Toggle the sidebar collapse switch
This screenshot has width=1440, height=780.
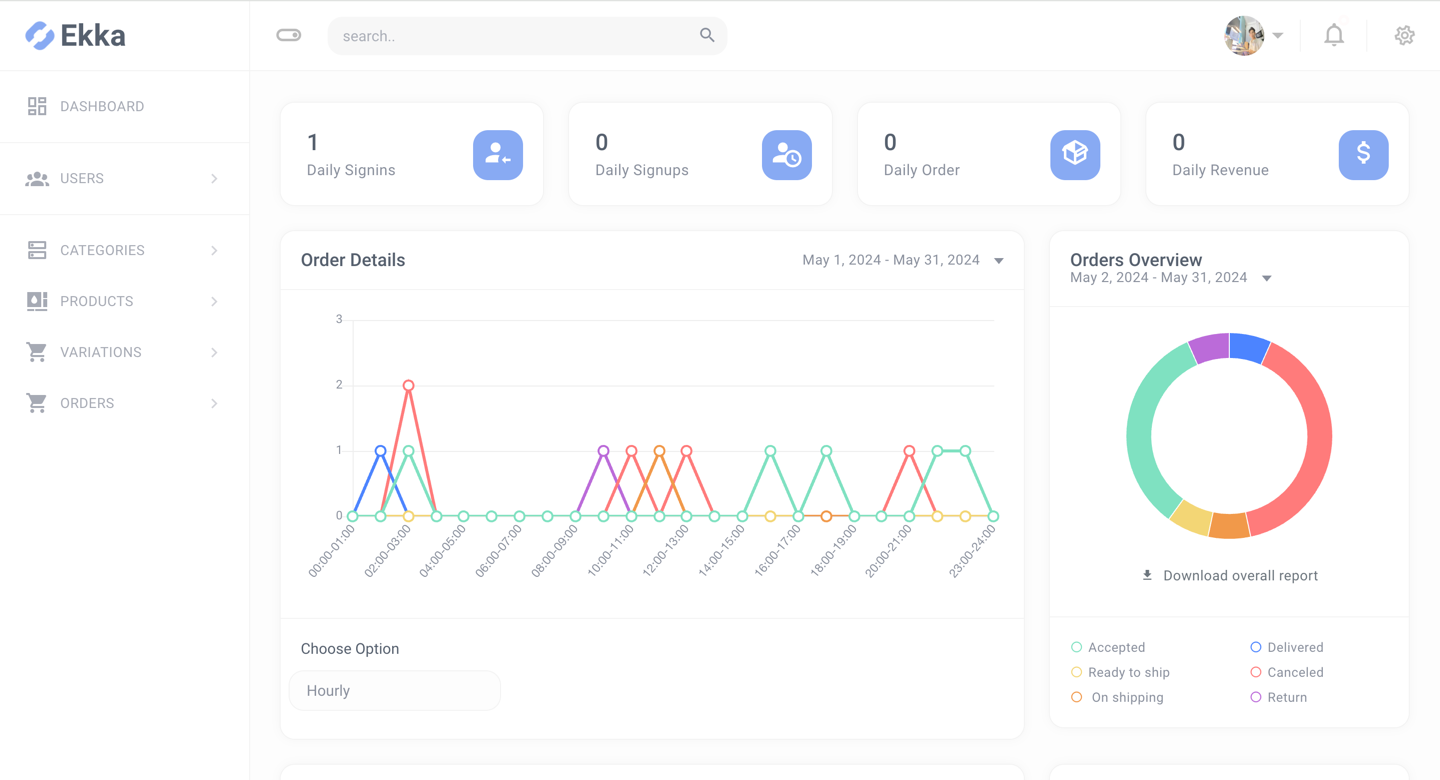click(289, 36)
